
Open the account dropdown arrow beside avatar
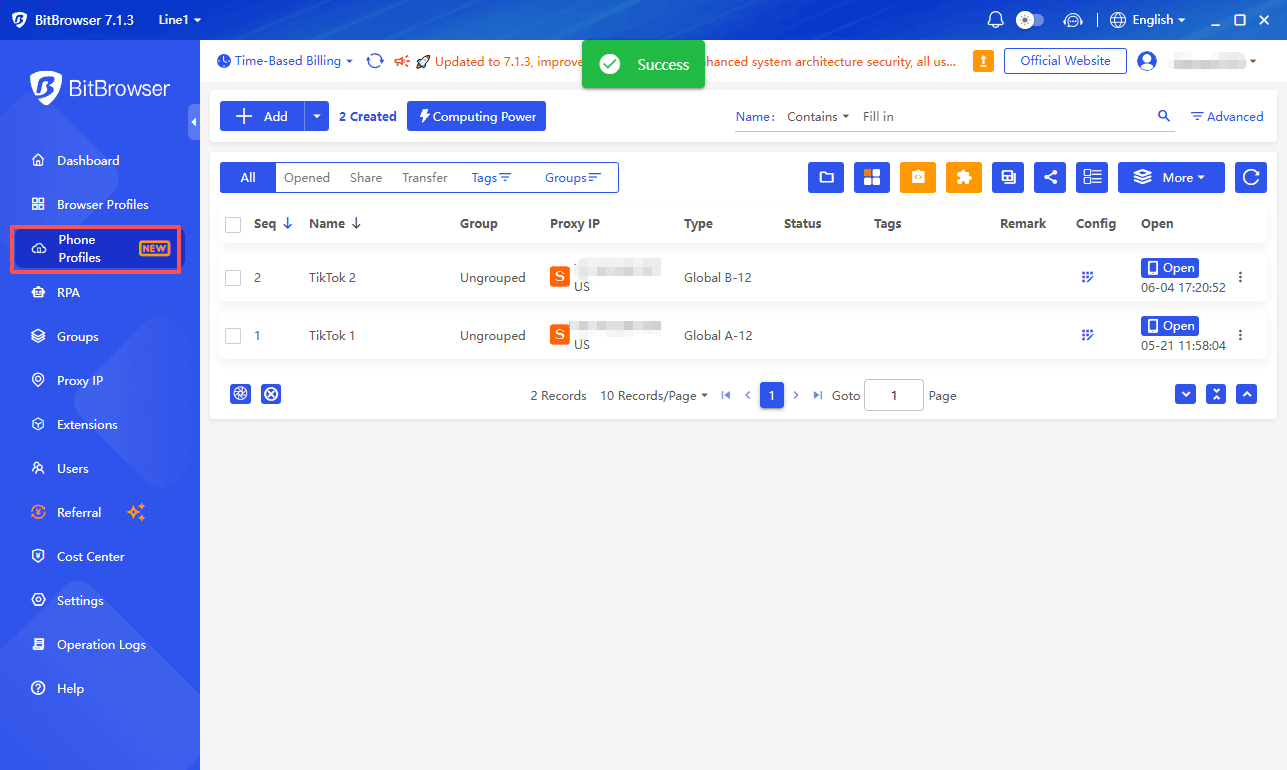tap(1254, 62)
